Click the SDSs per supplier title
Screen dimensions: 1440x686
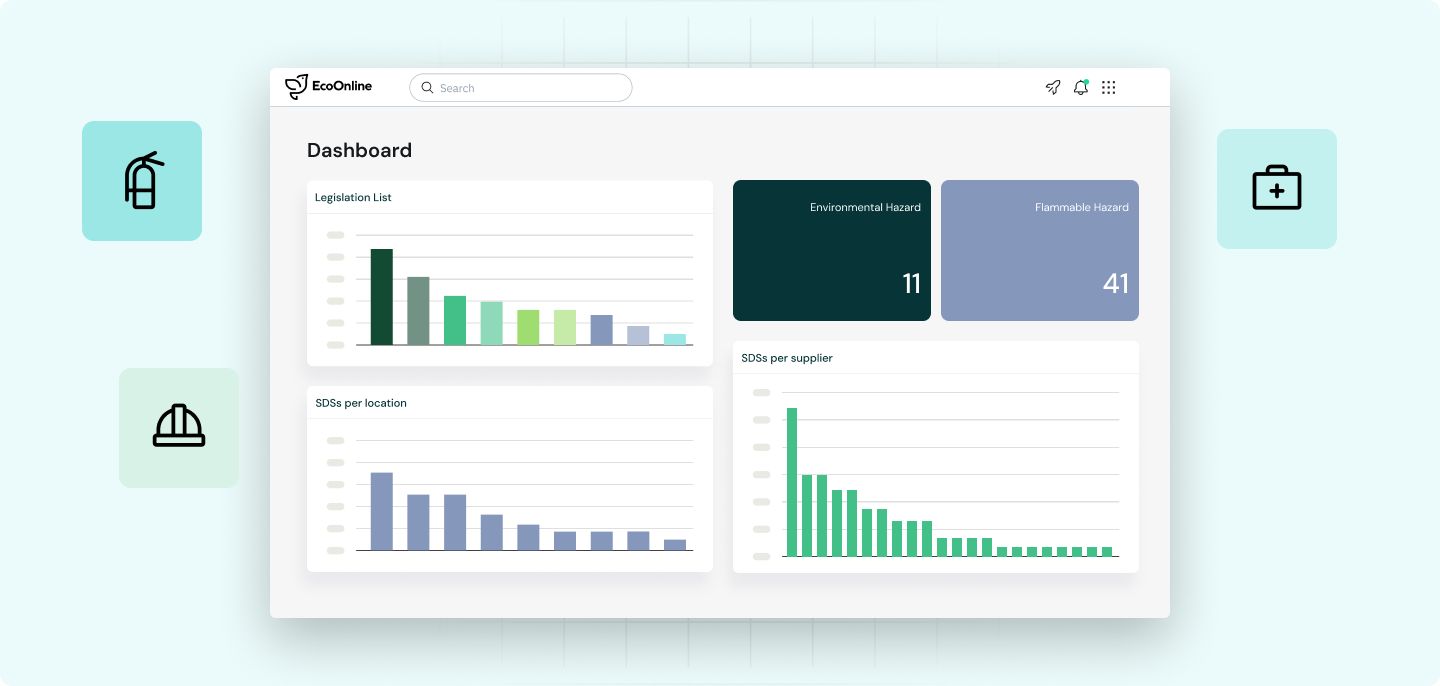point(786,358)
